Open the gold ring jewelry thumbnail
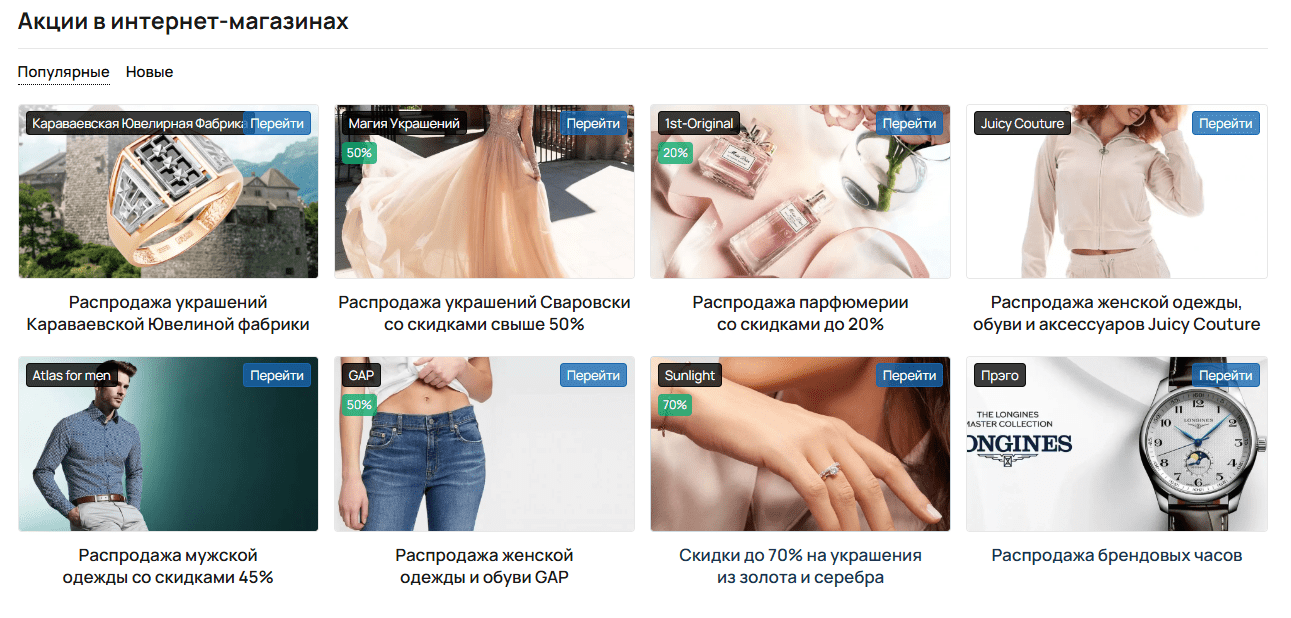This screenshot has height=618, width=1291. [168, 191]
